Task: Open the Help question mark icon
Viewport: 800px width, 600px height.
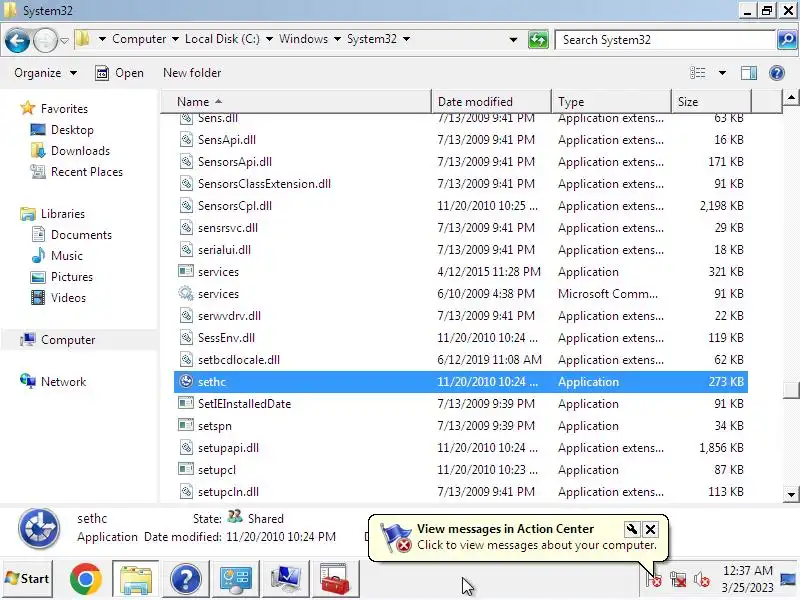Action: [x=777, y=73]
